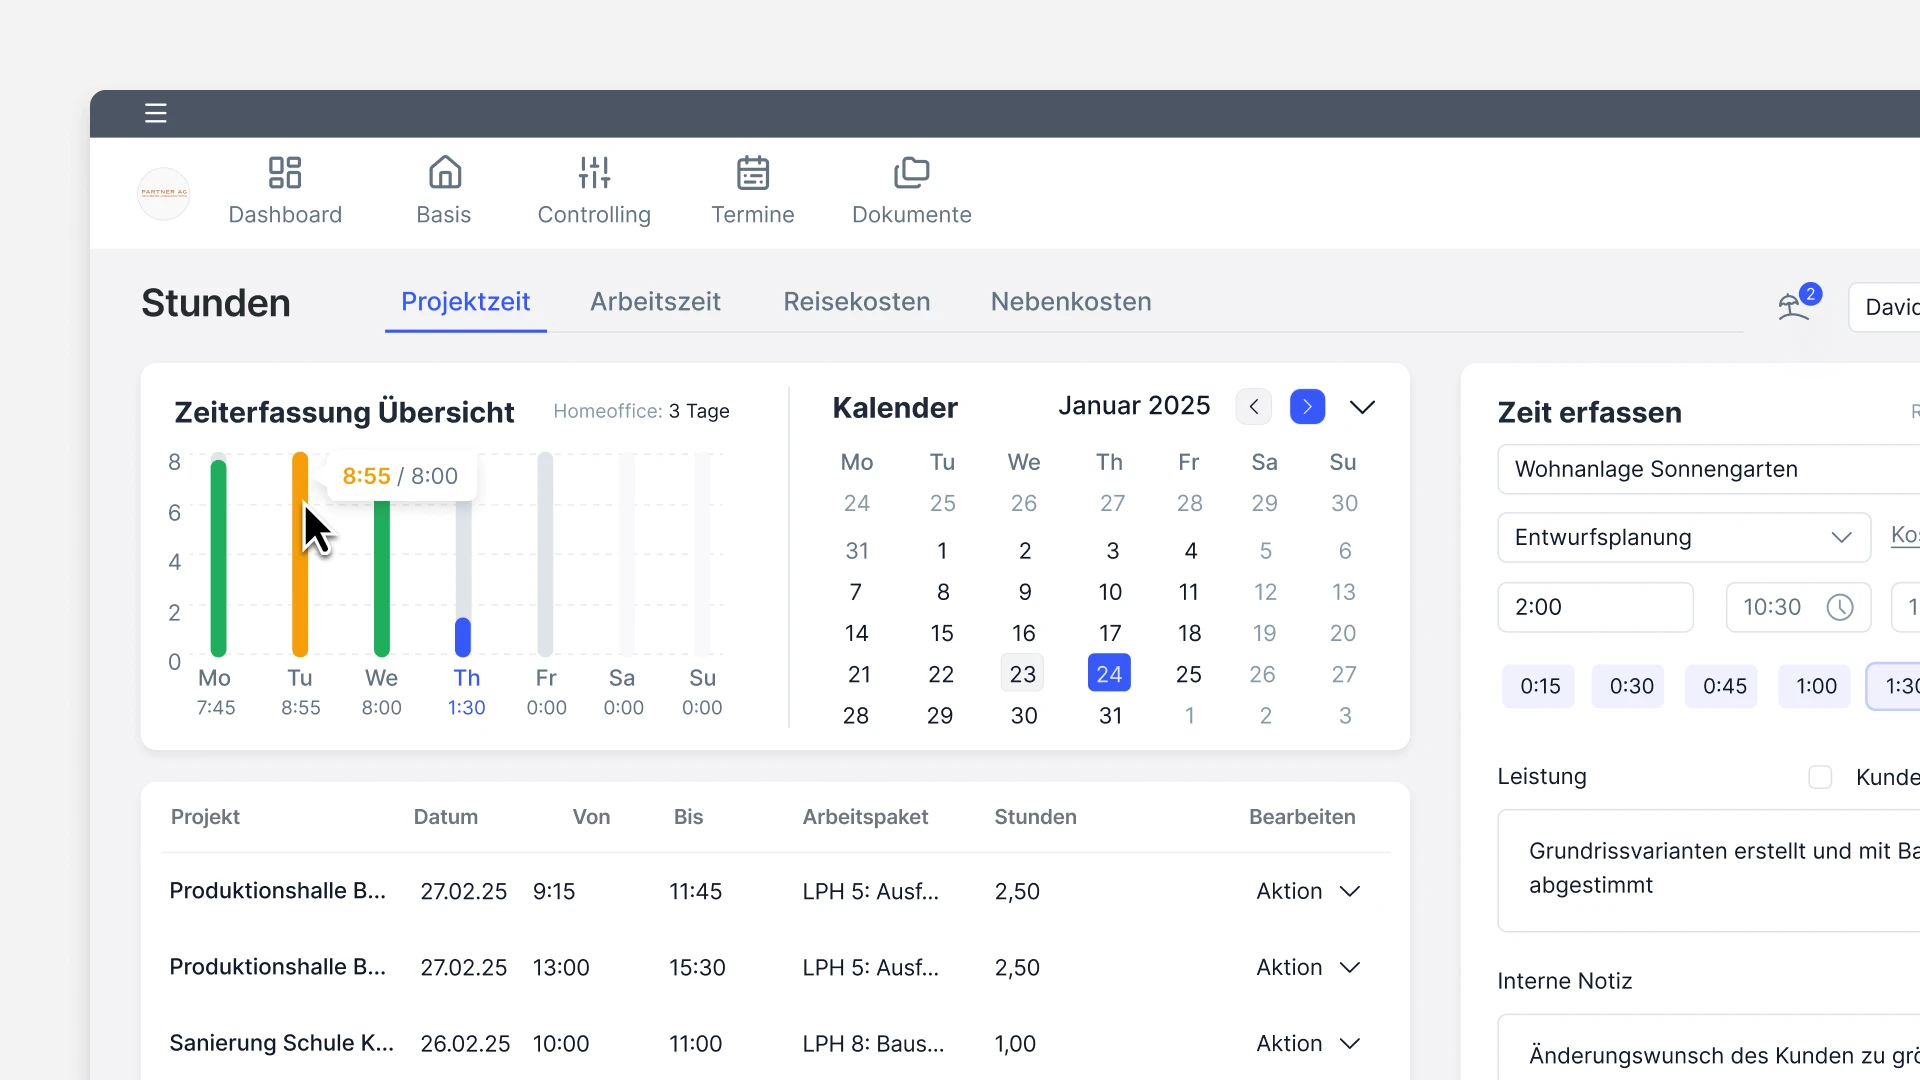1920x1080 pixels.
Task: Switch to the Arbeitszeit tab
Action: pyautogui.click(x=655, y=302)
